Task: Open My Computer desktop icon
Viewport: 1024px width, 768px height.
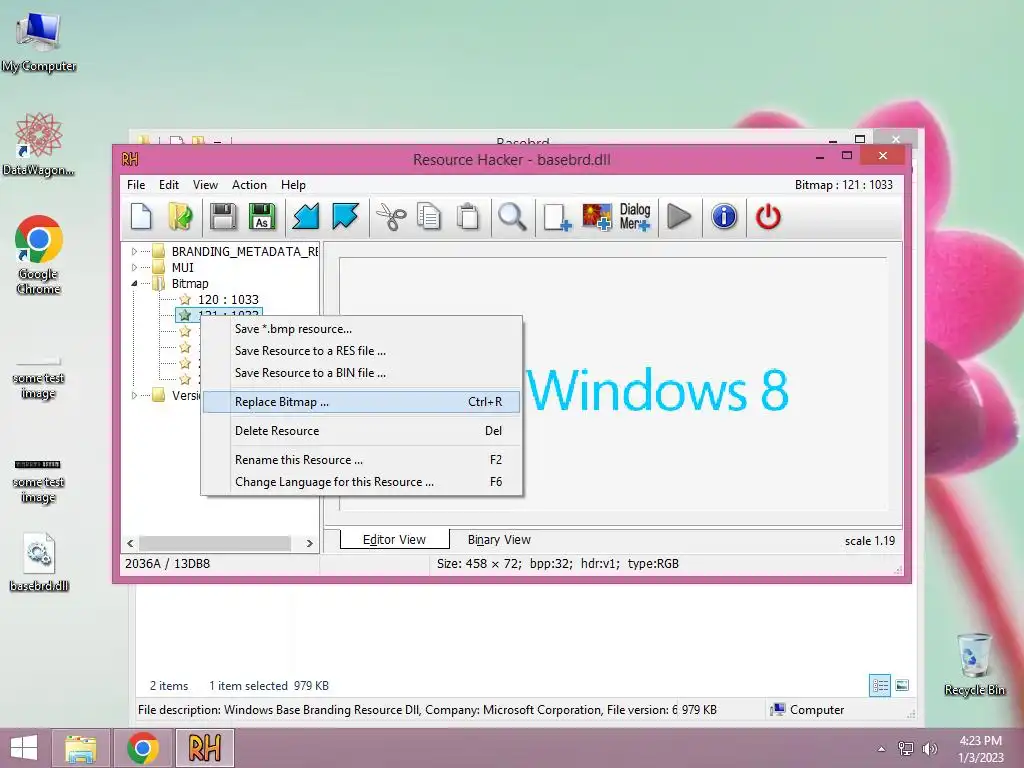Action: click(39, 42)
